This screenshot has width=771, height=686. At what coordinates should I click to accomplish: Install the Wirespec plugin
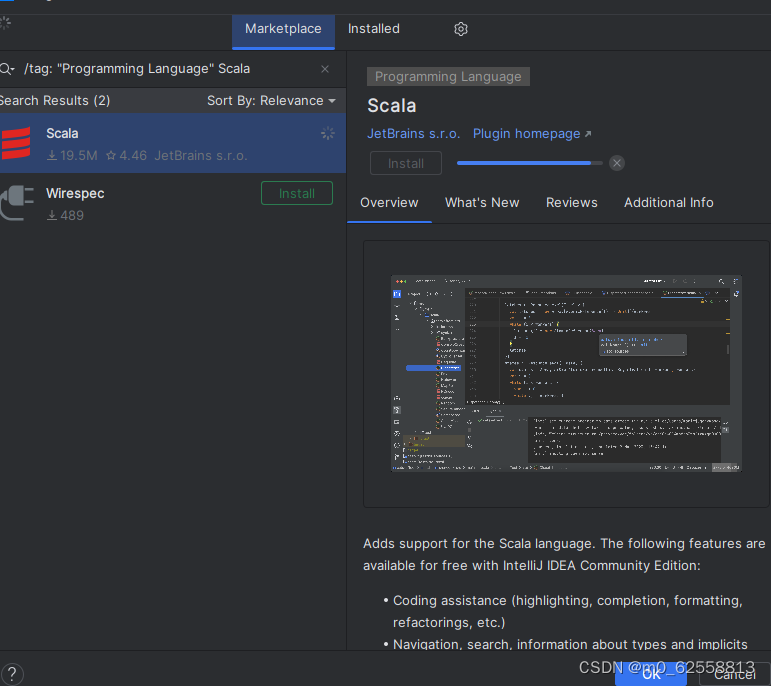297,193
